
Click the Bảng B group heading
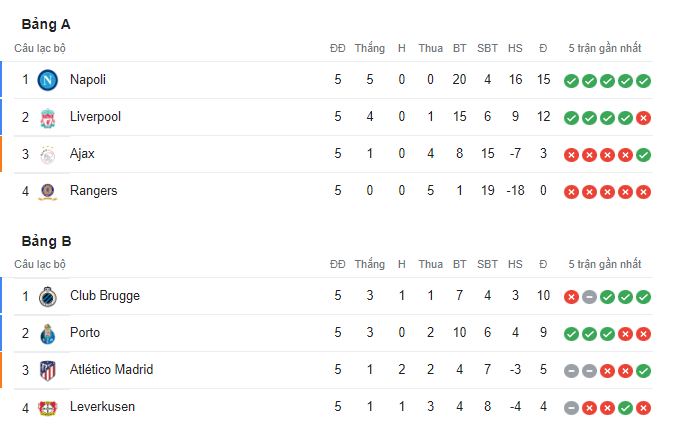point(46,241)
